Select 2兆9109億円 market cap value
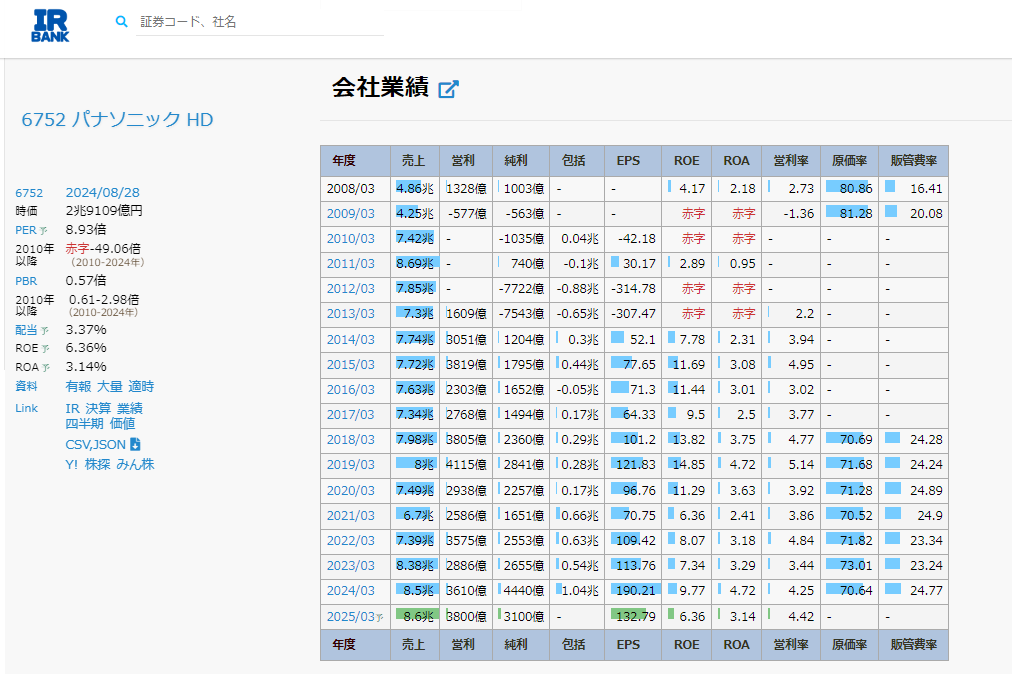Screen dimensions: 1012x674 click(104, 210)
